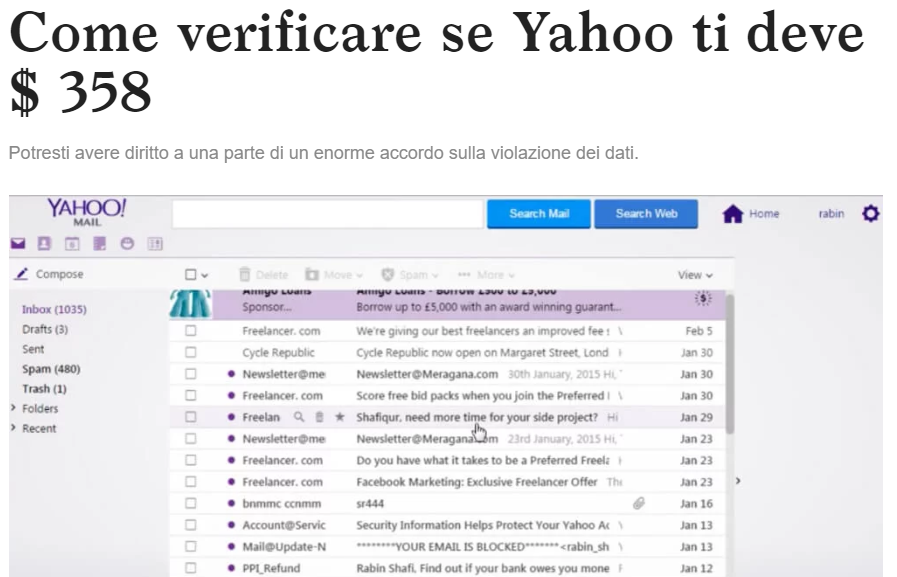Open the View dropdown

click(x=695, y=275)
